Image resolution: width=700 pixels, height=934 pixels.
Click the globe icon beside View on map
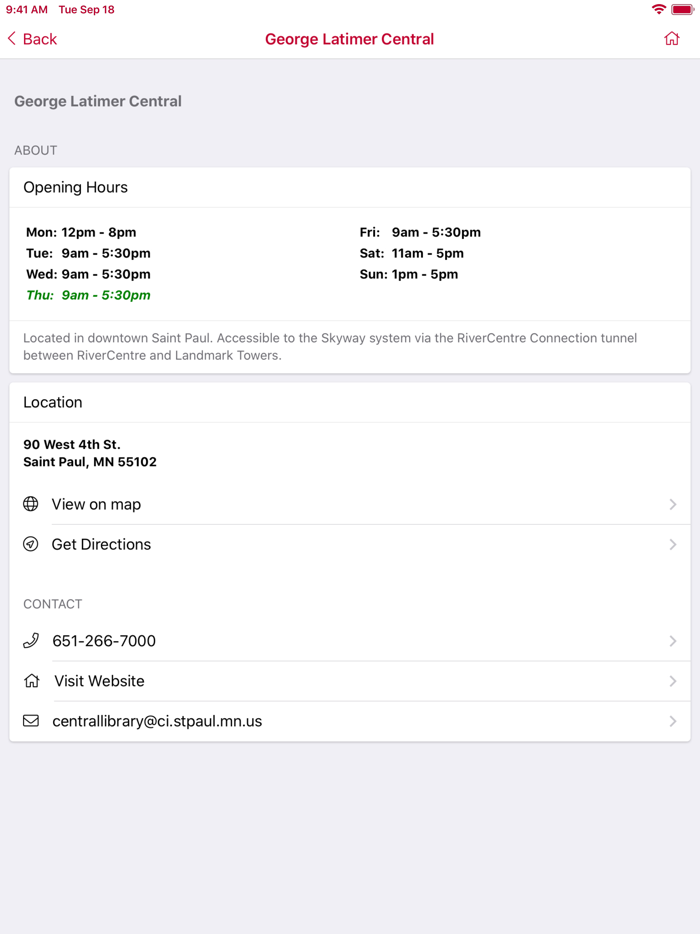click(31, 504)
